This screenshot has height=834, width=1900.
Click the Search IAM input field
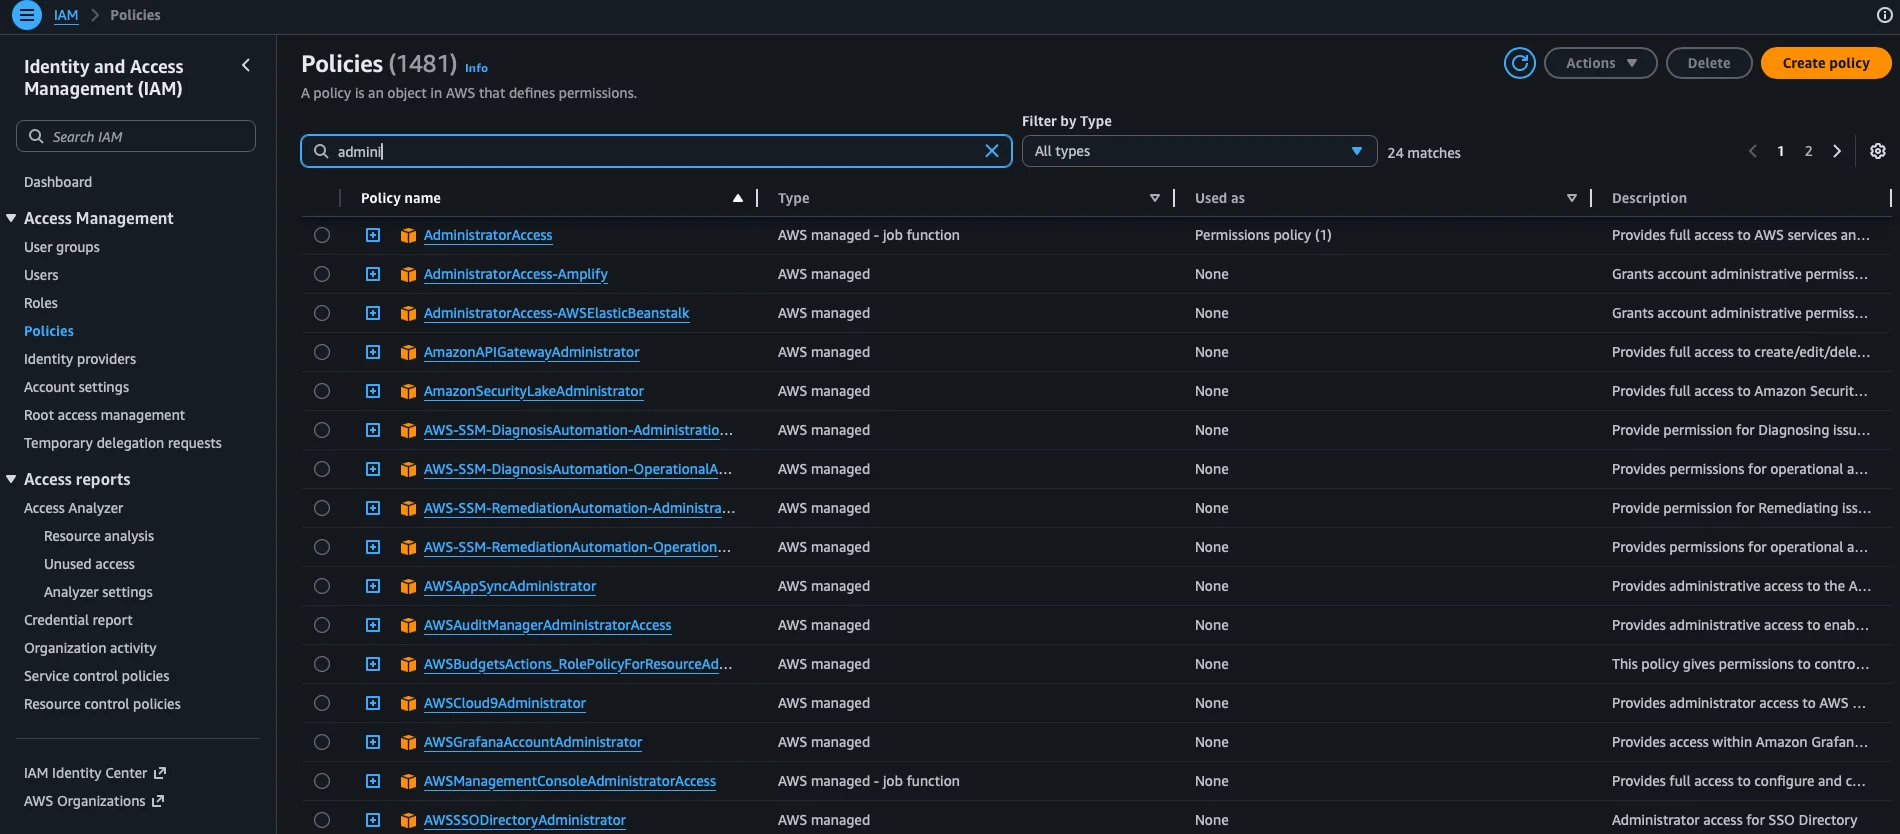tap(136, 136)
